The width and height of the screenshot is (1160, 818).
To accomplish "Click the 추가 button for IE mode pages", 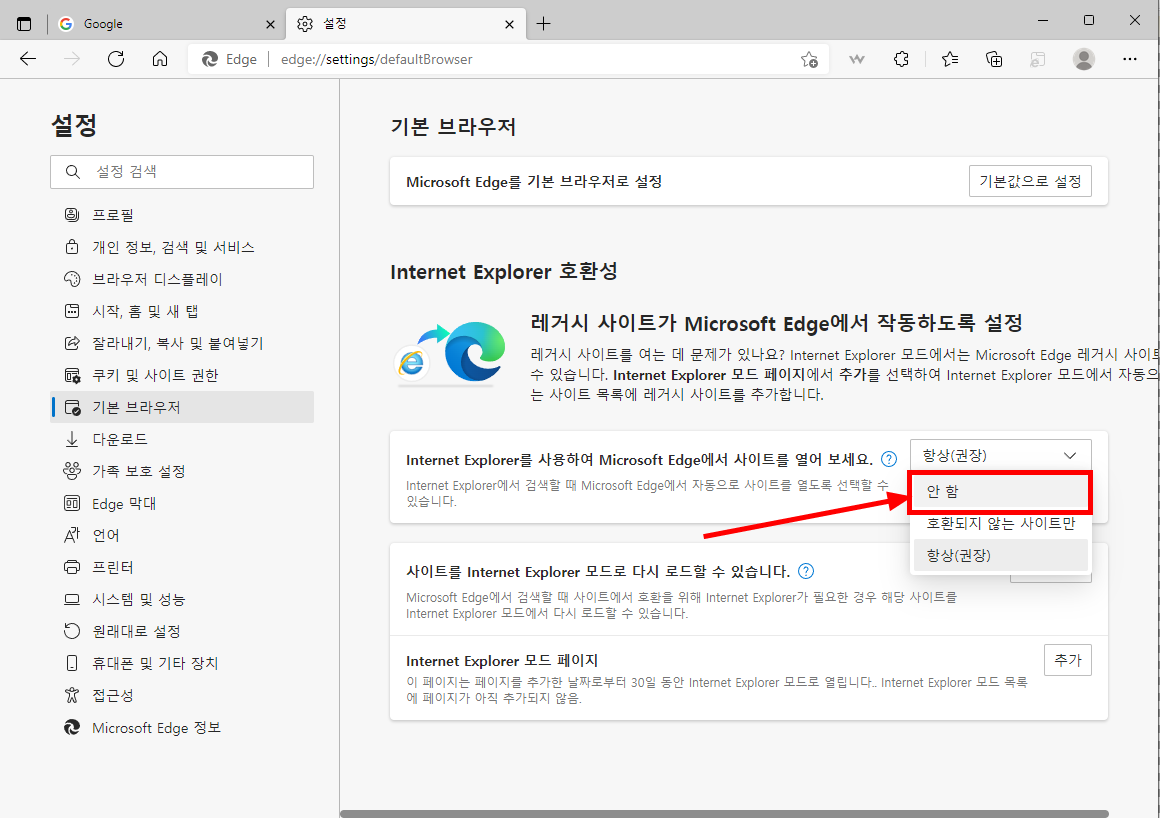I will point(1068,660).
